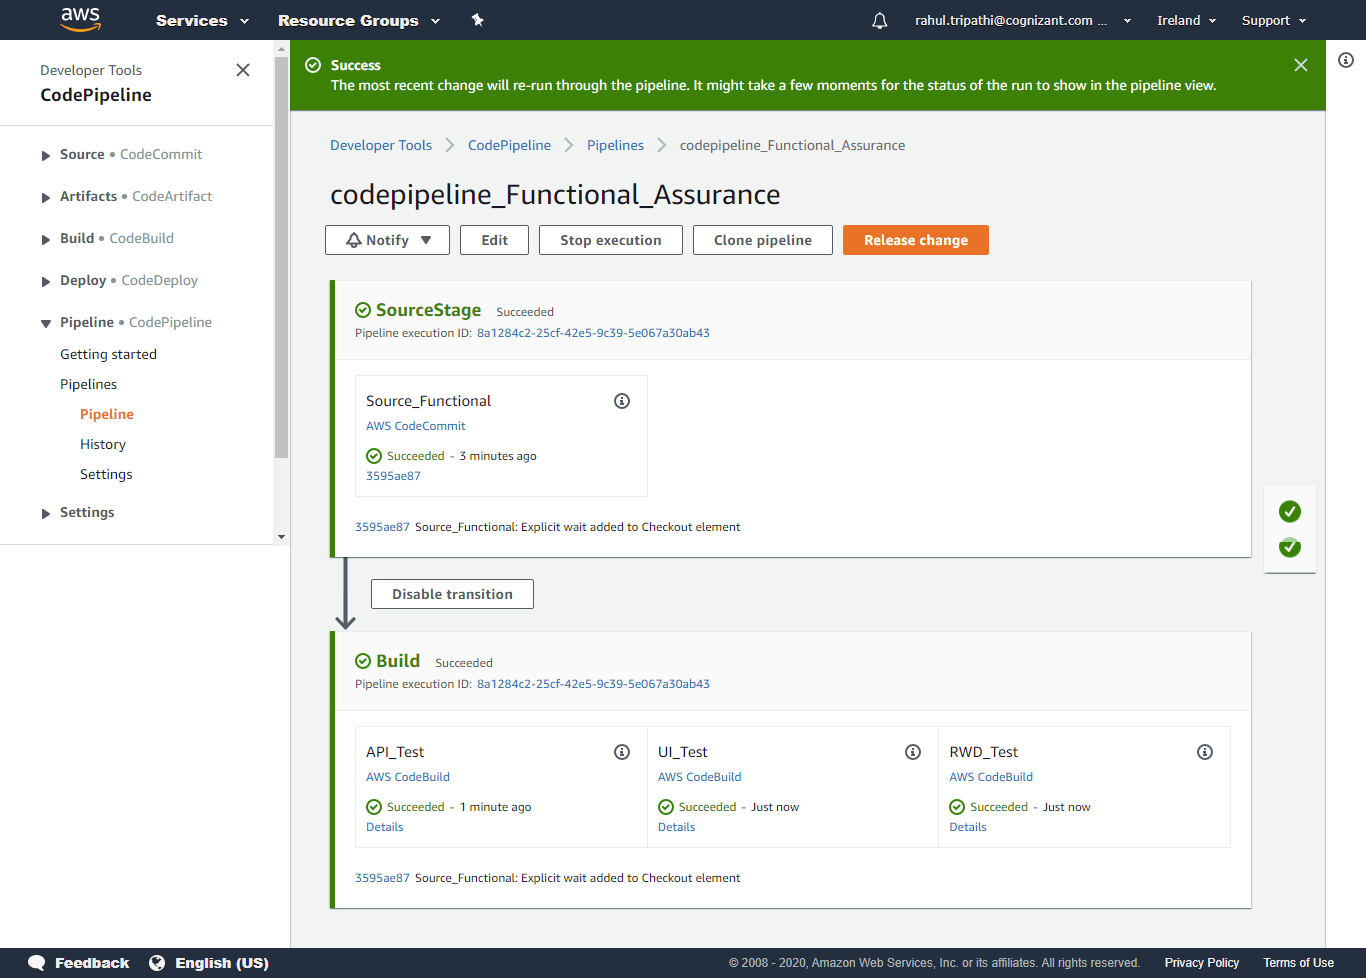Click Feedback in the footer
The width and height of the screenshot is (1366, 978).
pyautogui.click(x=92, y=963)
